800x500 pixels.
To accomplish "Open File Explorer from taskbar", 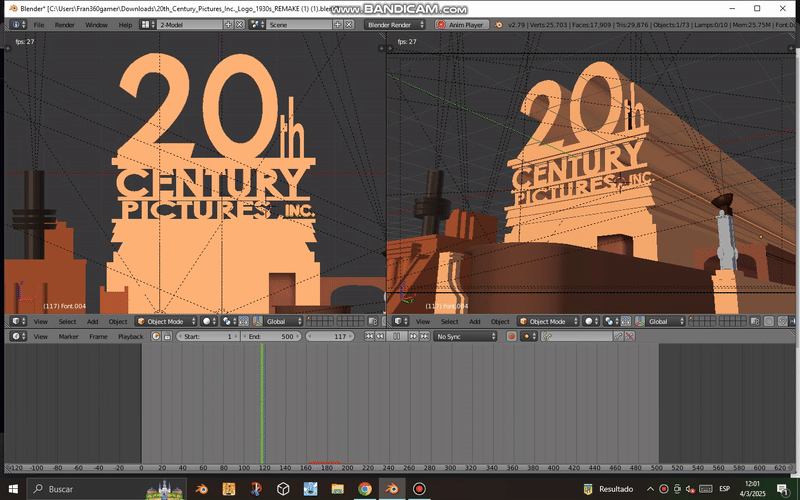I will click(x=337, y=489).
